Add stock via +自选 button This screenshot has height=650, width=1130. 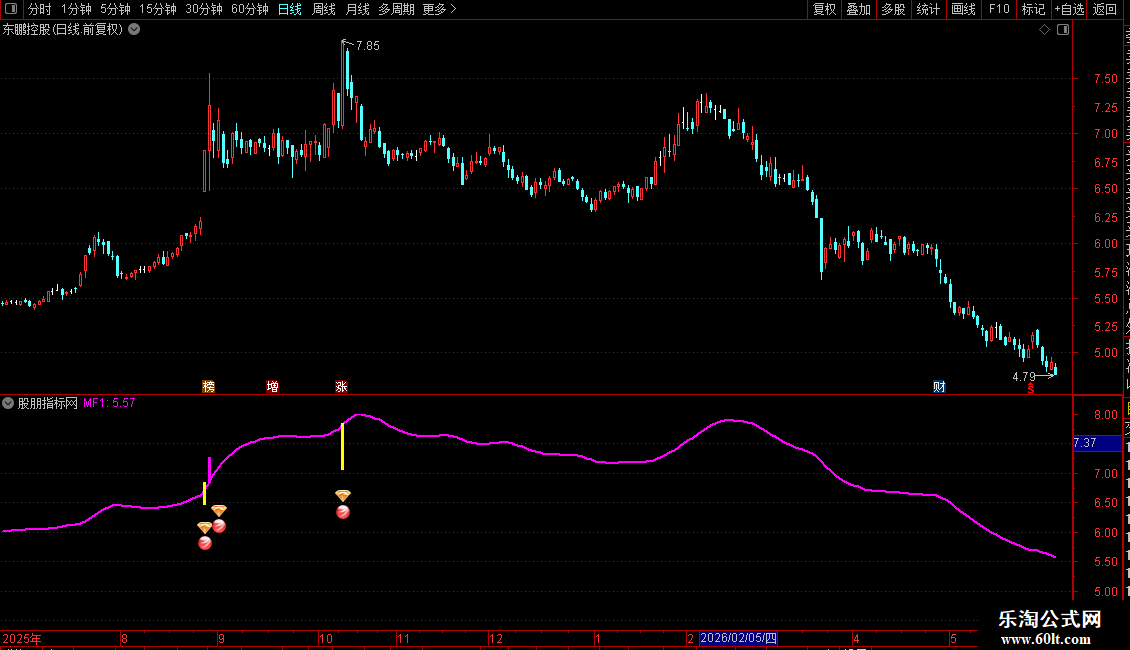1069,9
